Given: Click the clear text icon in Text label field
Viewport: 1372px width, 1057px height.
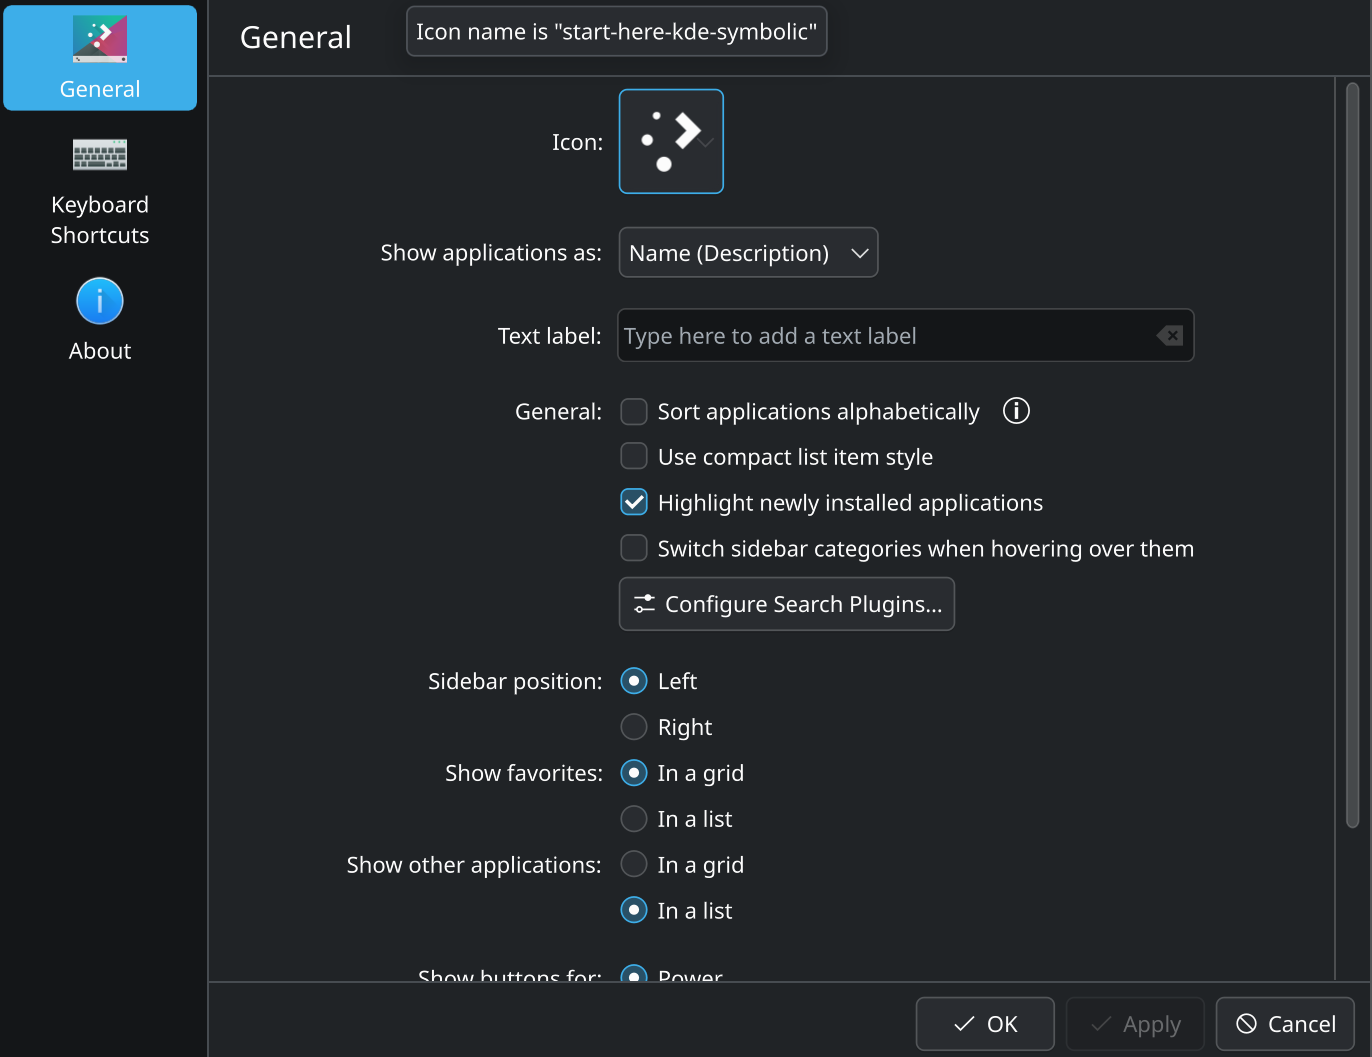Looking at the screenshot, I should (x=1169, y=336).
